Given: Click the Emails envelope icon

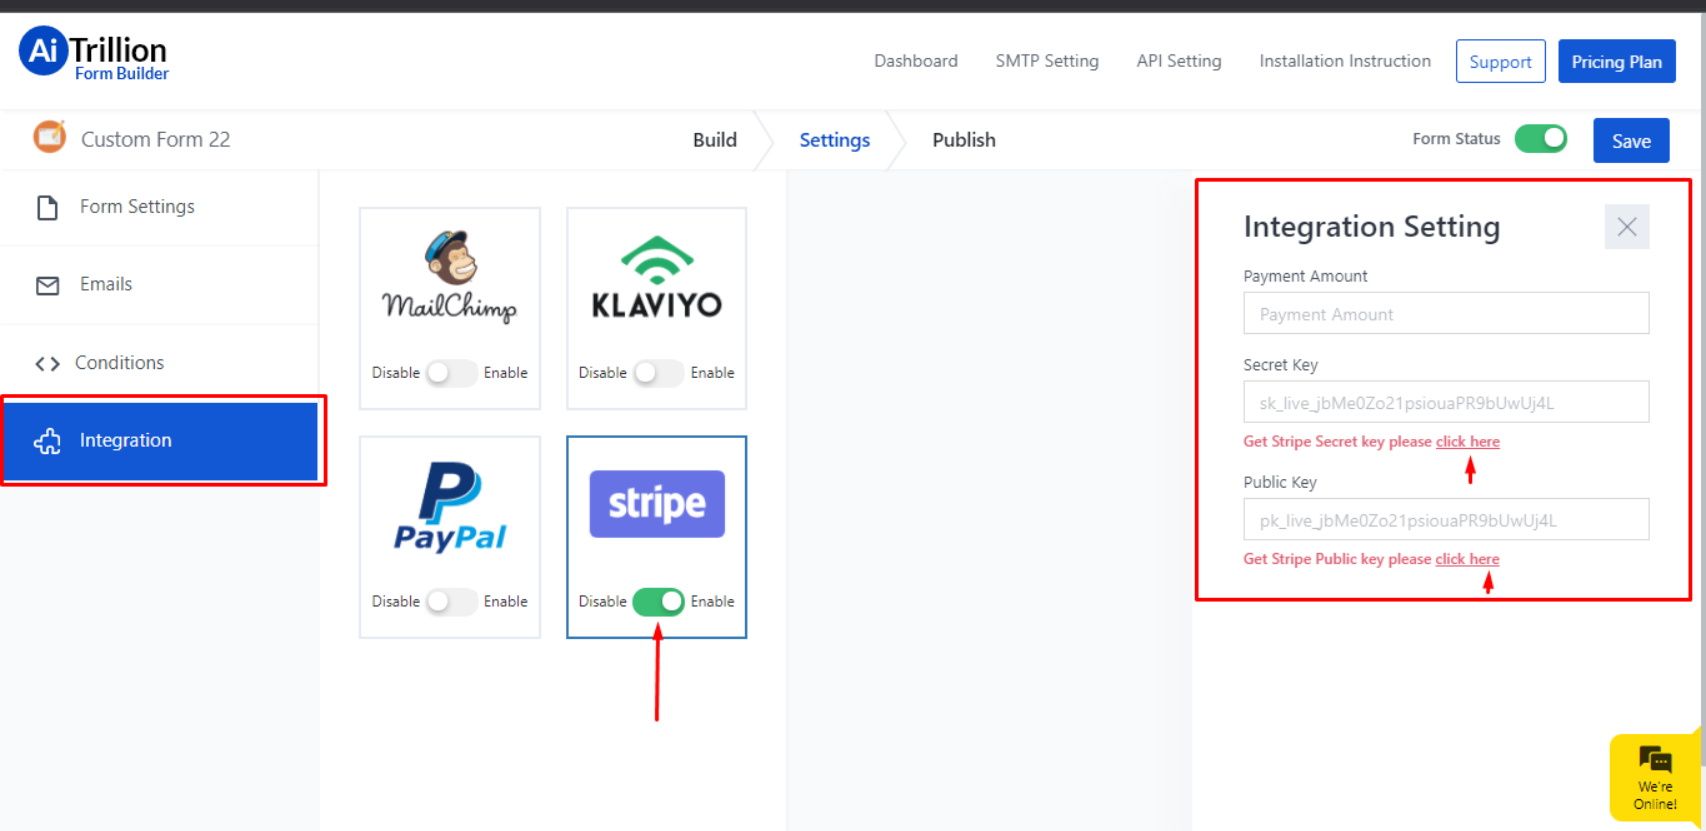Looking at the screenshot, I should [x=47, y=285].
